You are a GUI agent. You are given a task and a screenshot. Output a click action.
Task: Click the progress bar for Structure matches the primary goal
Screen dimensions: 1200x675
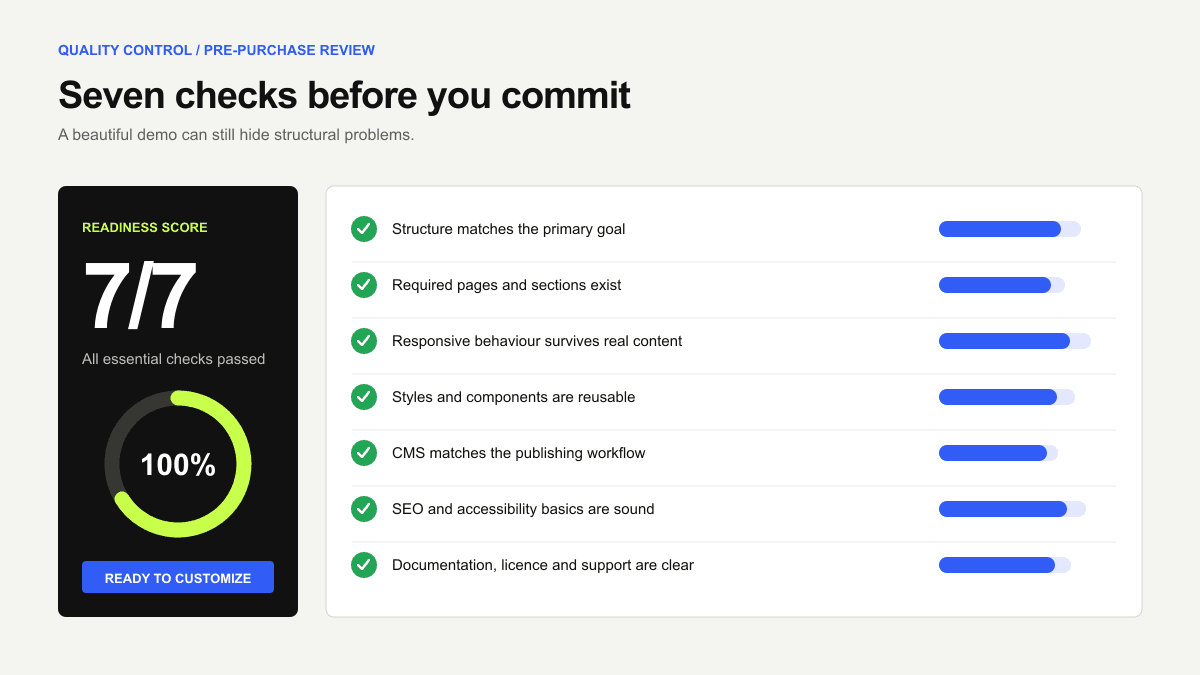point(1010,229)
